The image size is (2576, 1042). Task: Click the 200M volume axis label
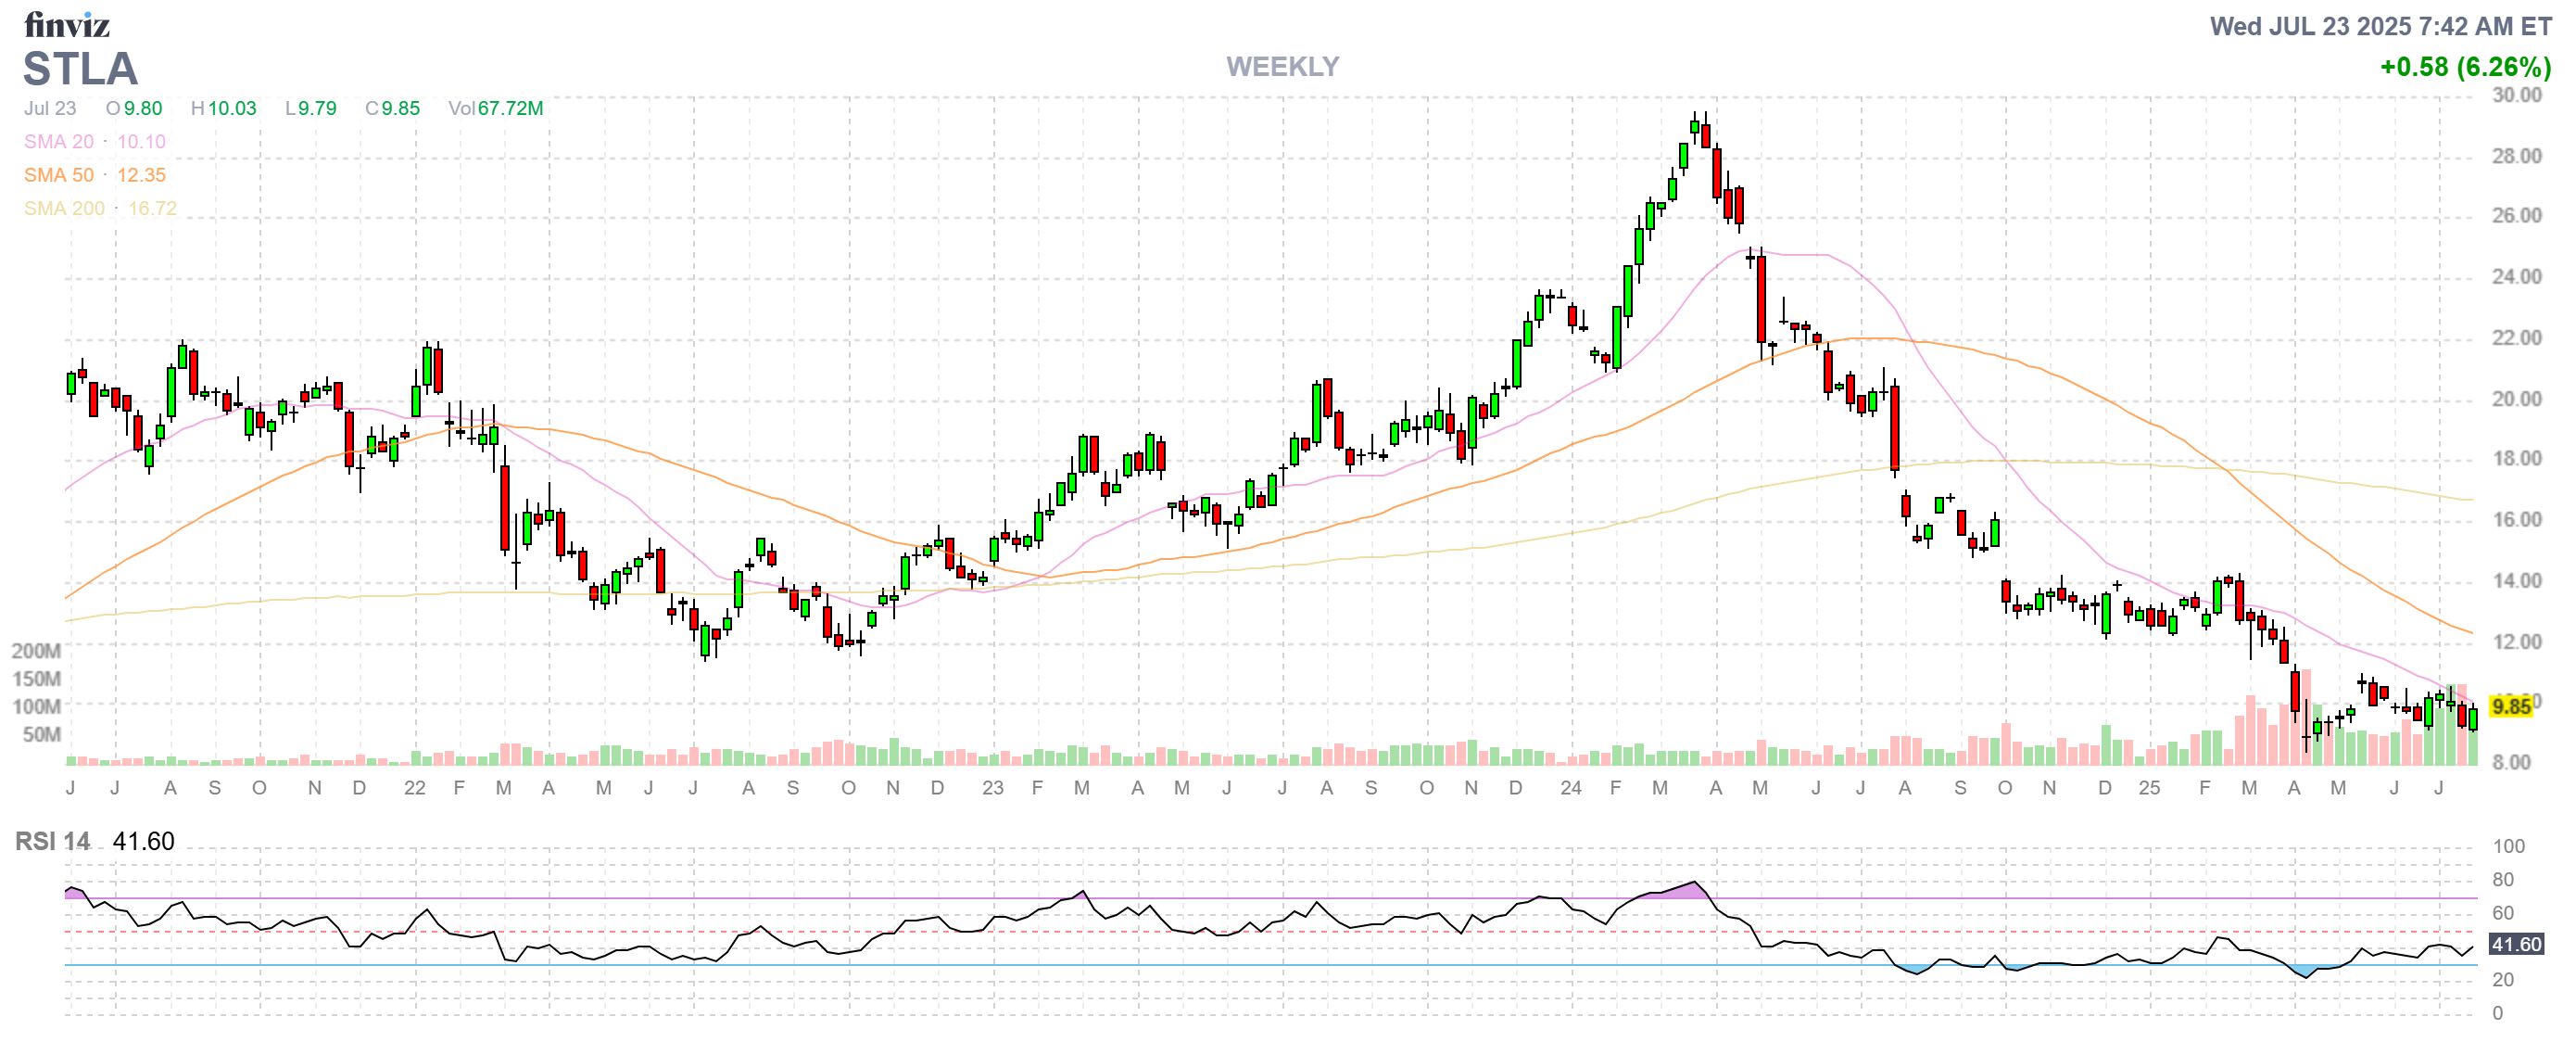36,651
